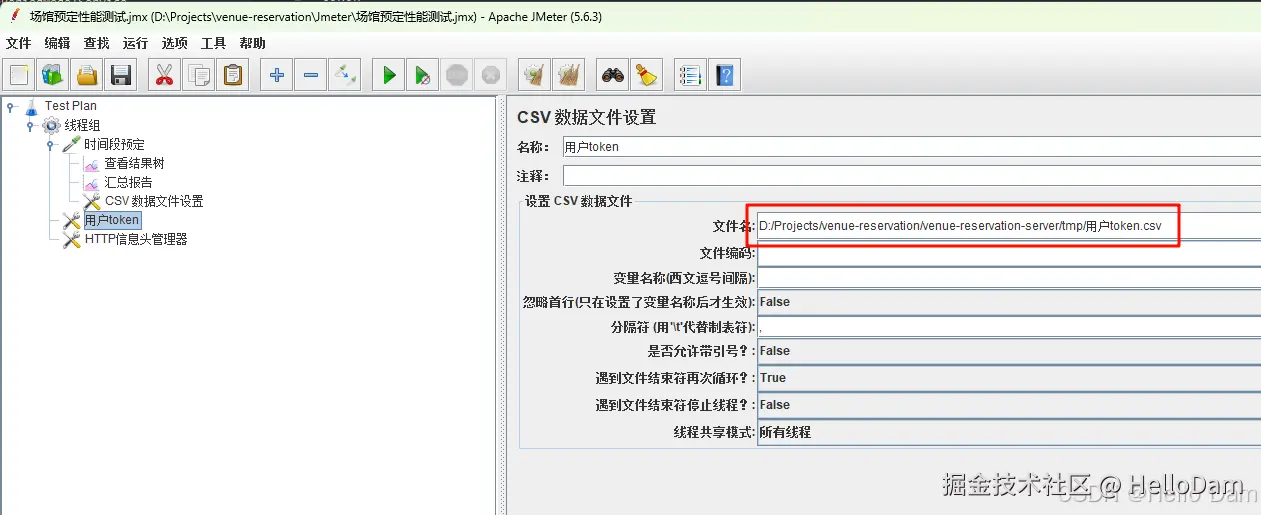Click the 文件名 field with CSV path
This screenshot has width=1261, height=515.
tap(1009, 226)
